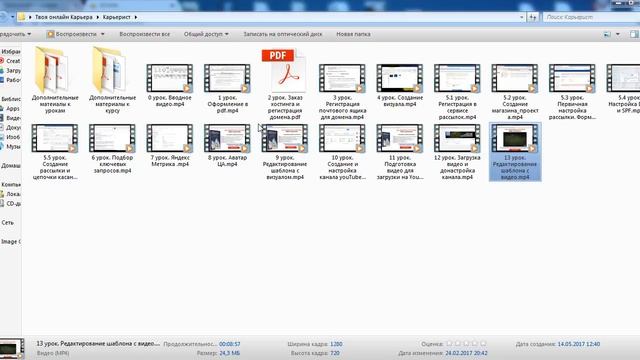
Task: Open Image item in navigation pane
Action: [x=11, y=242]
